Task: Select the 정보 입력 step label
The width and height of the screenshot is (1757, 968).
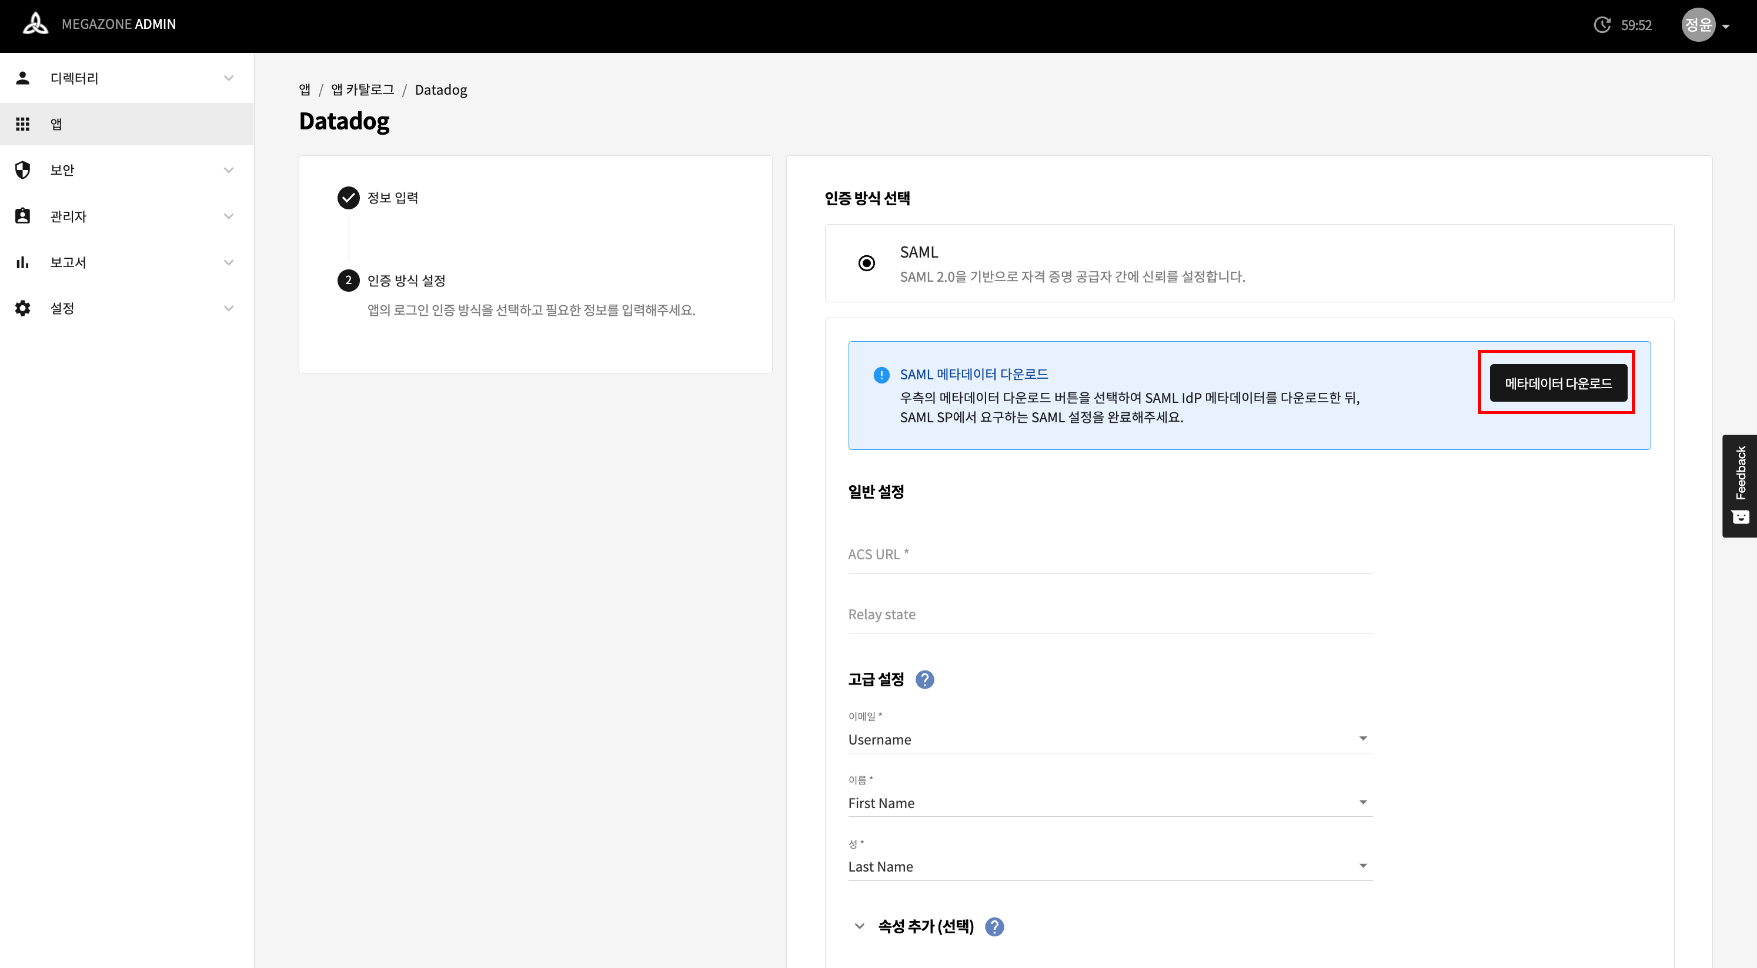Action: click(x=393, y=198)
